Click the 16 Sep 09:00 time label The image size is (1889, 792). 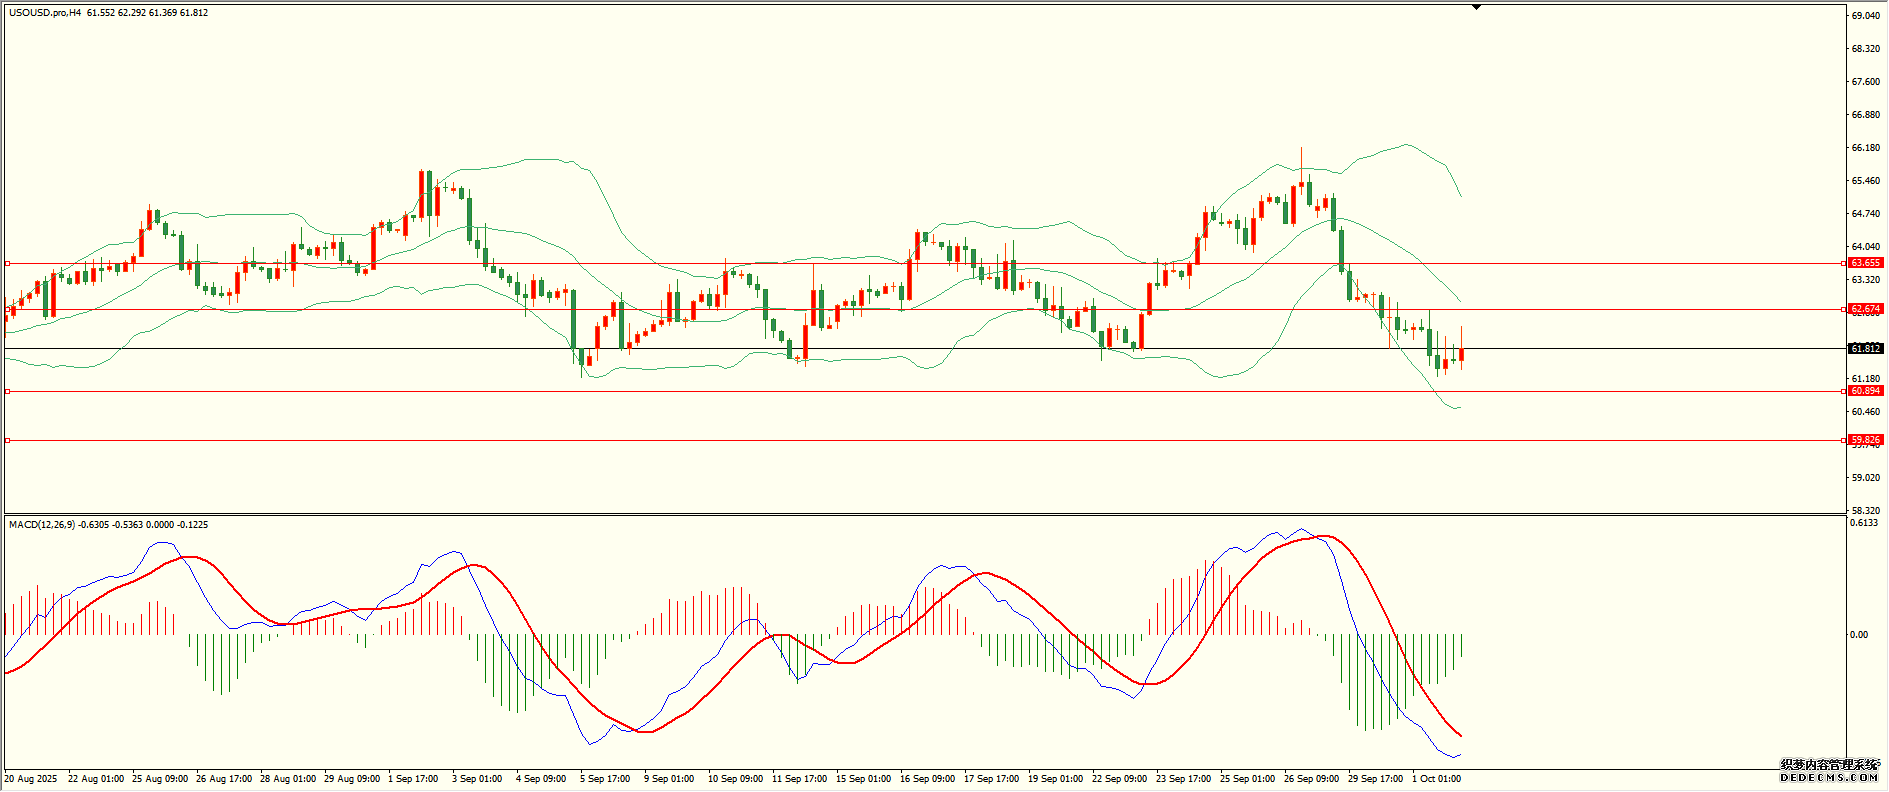(927, 779)
